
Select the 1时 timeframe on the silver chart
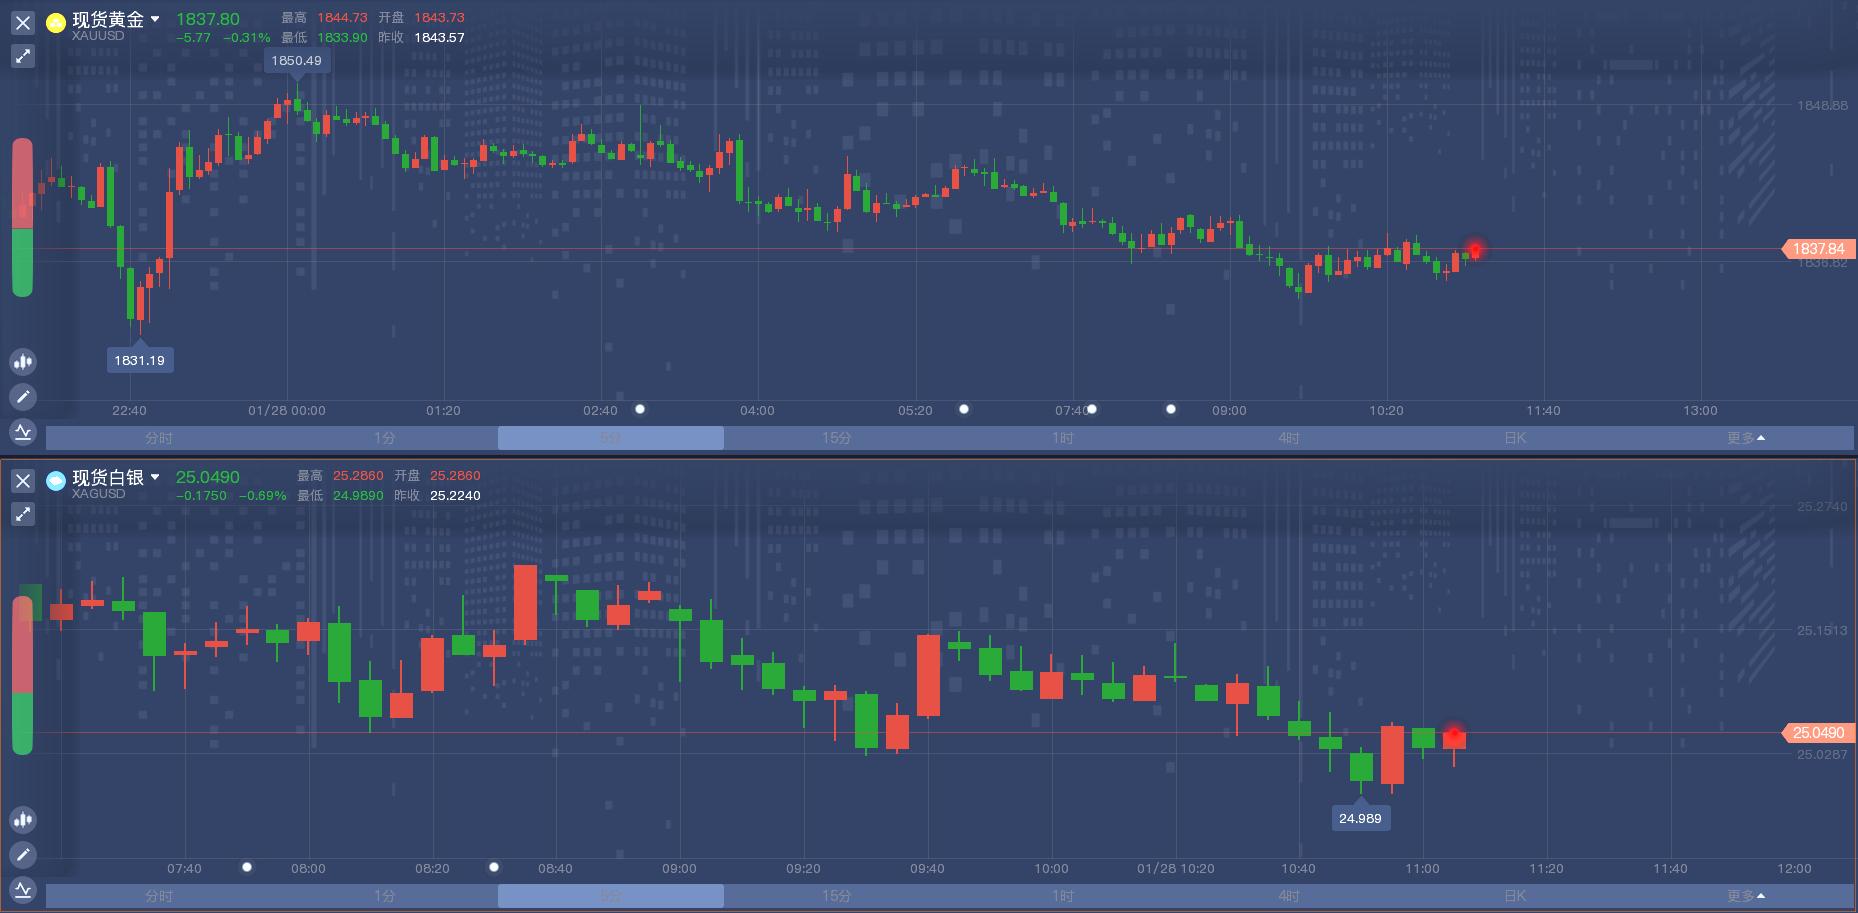[1063, 896]
